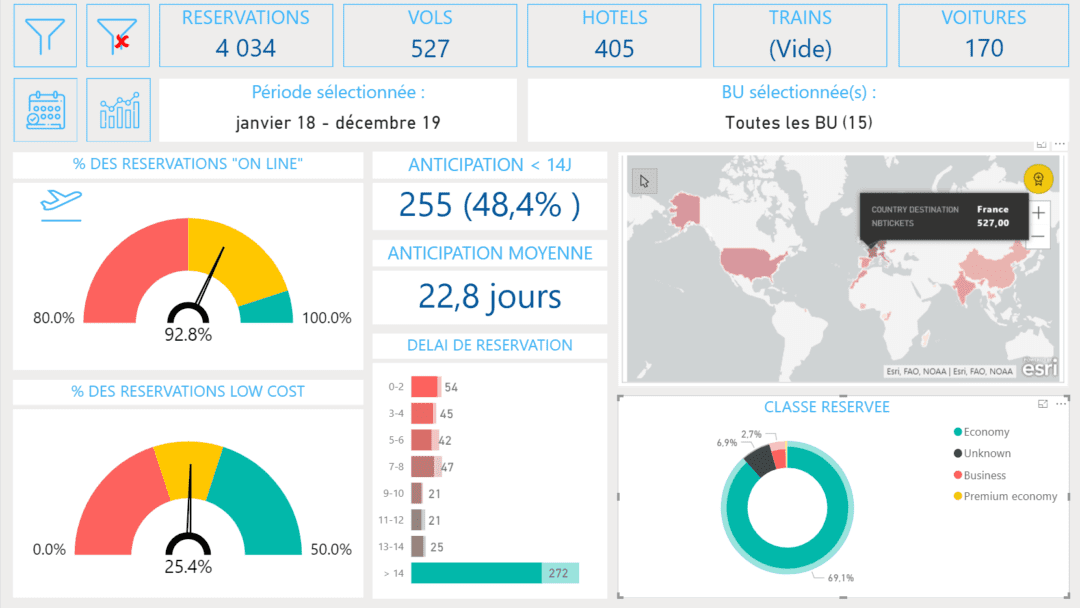Select the cursor arrow tool on the map
Image resolution: width=1080 pixels, height=608 pixels.
click(x=643, y=180)
